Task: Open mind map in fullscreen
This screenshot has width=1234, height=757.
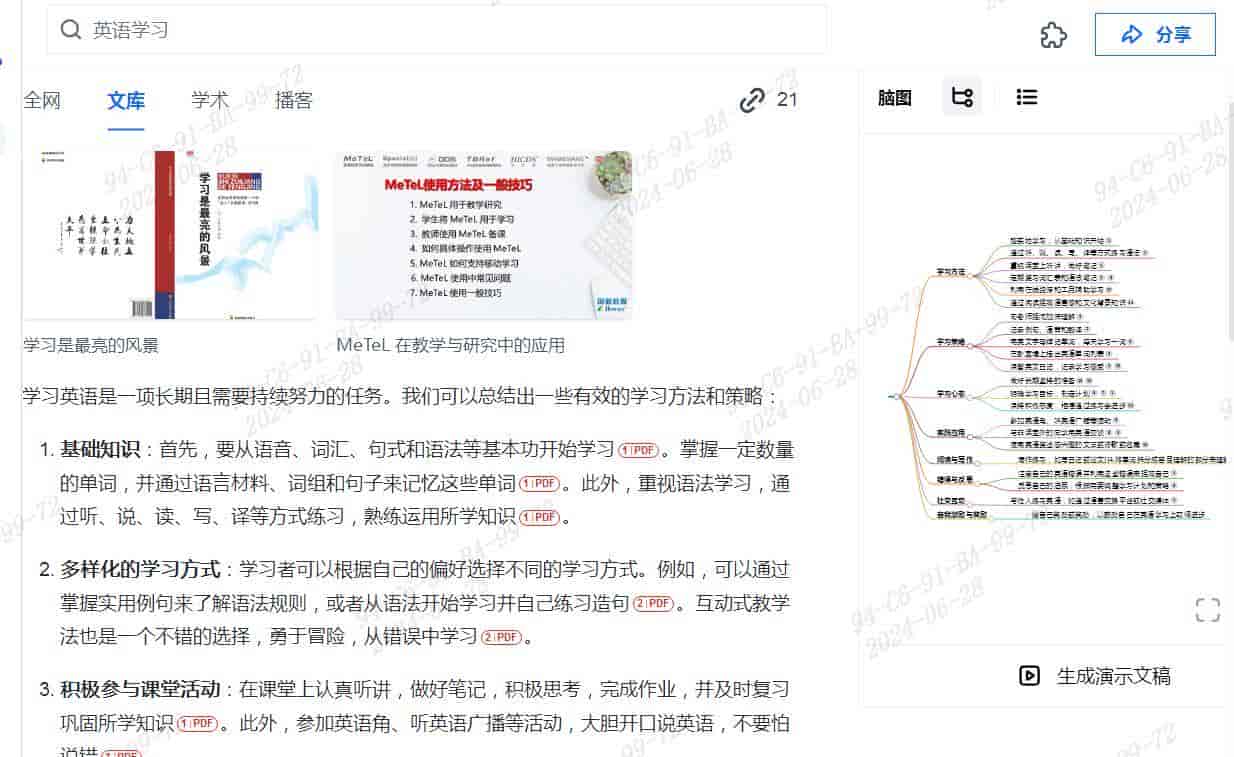Action: (1208, 610)
